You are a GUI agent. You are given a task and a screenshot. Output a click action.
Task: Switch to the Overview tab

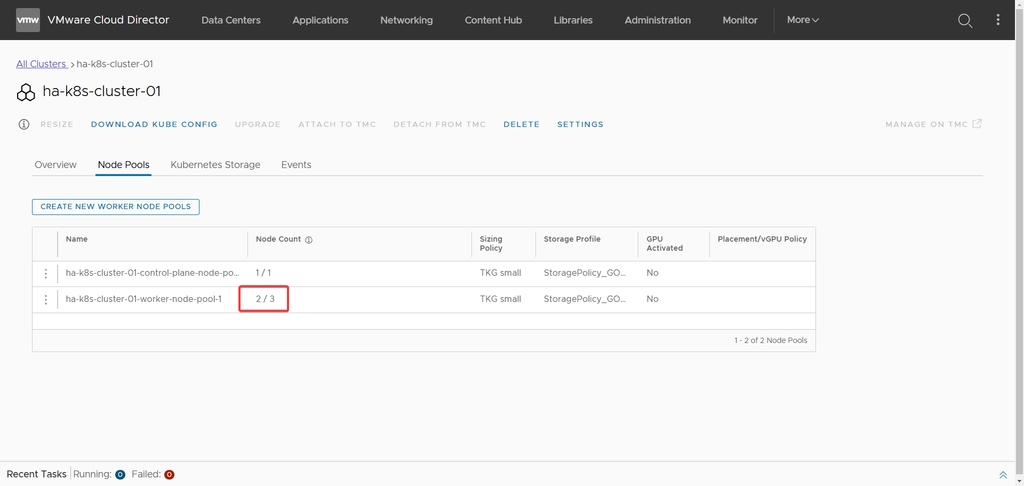tap(55, 165)
